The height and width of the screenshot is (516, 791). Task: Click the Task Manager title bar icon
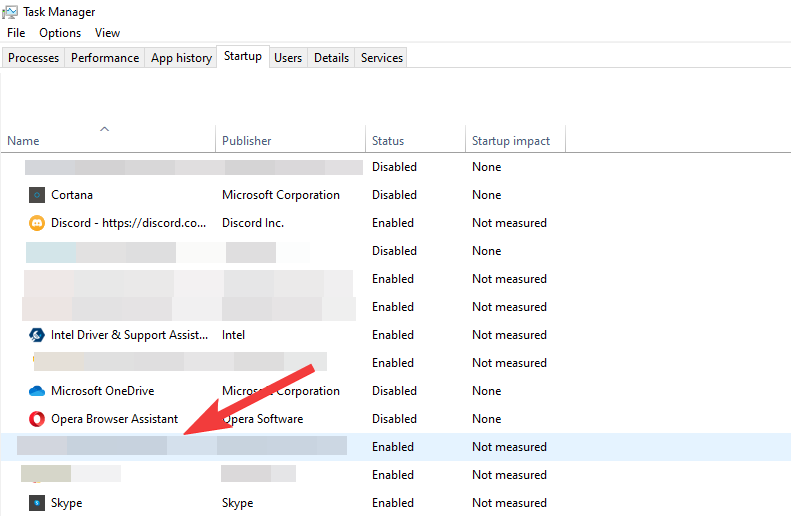pos(11,12)
